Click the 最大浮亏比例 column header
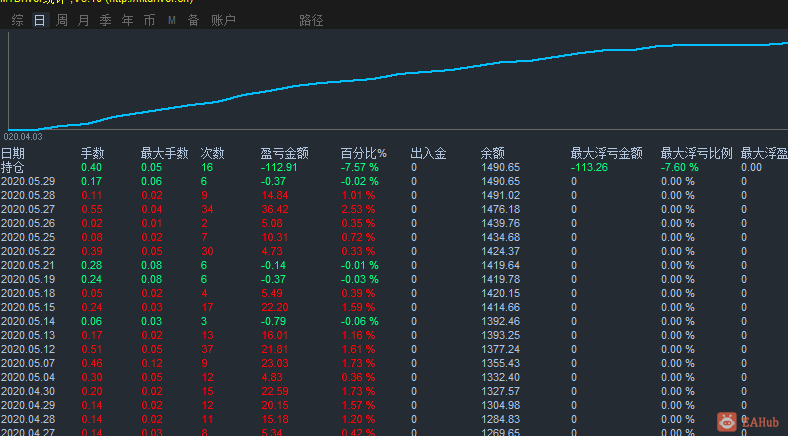 point(697,153)
